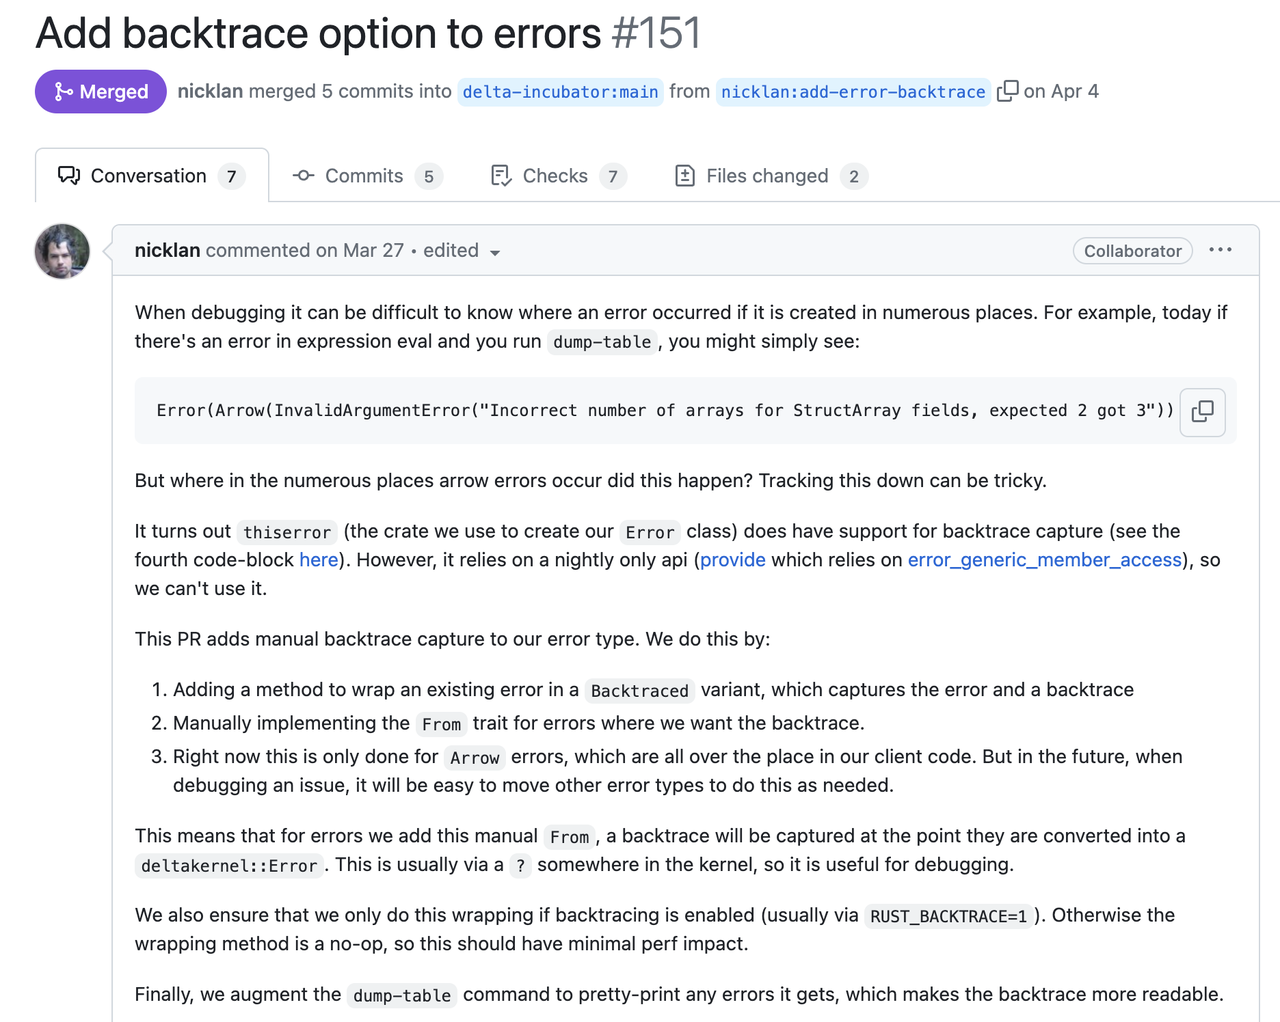1280x1022 pixels.
Task: Follow the error_generic_member_access link
Action: [1044, 559]
